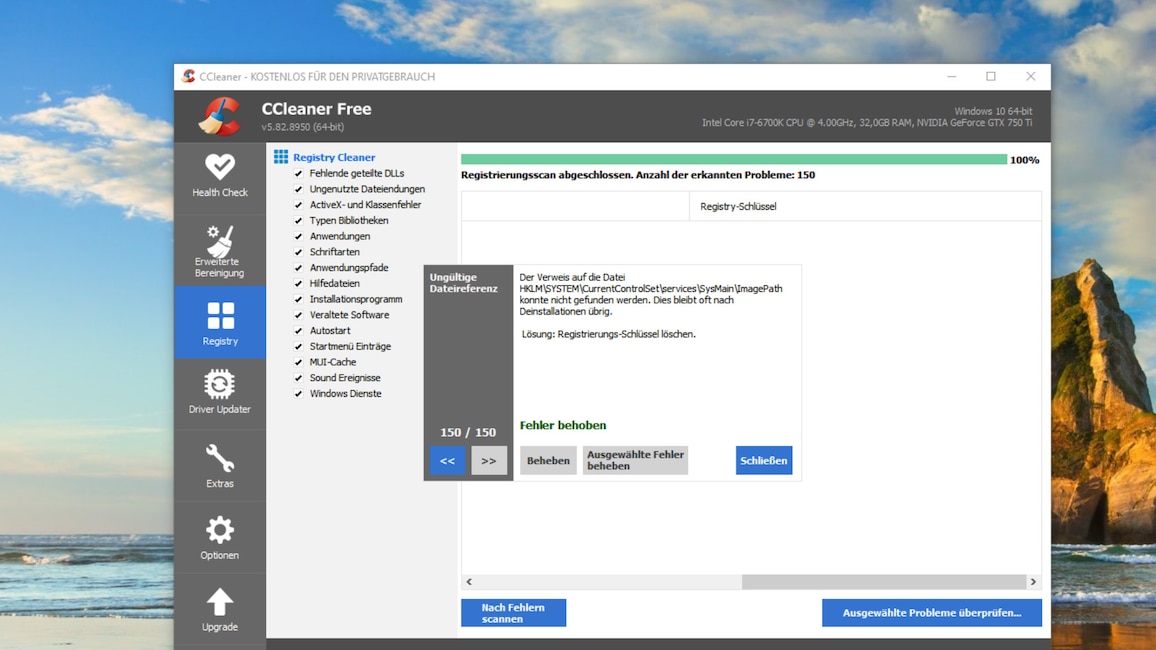
Task: Click the Upgrade arrow icon
Action: point(220,601)
